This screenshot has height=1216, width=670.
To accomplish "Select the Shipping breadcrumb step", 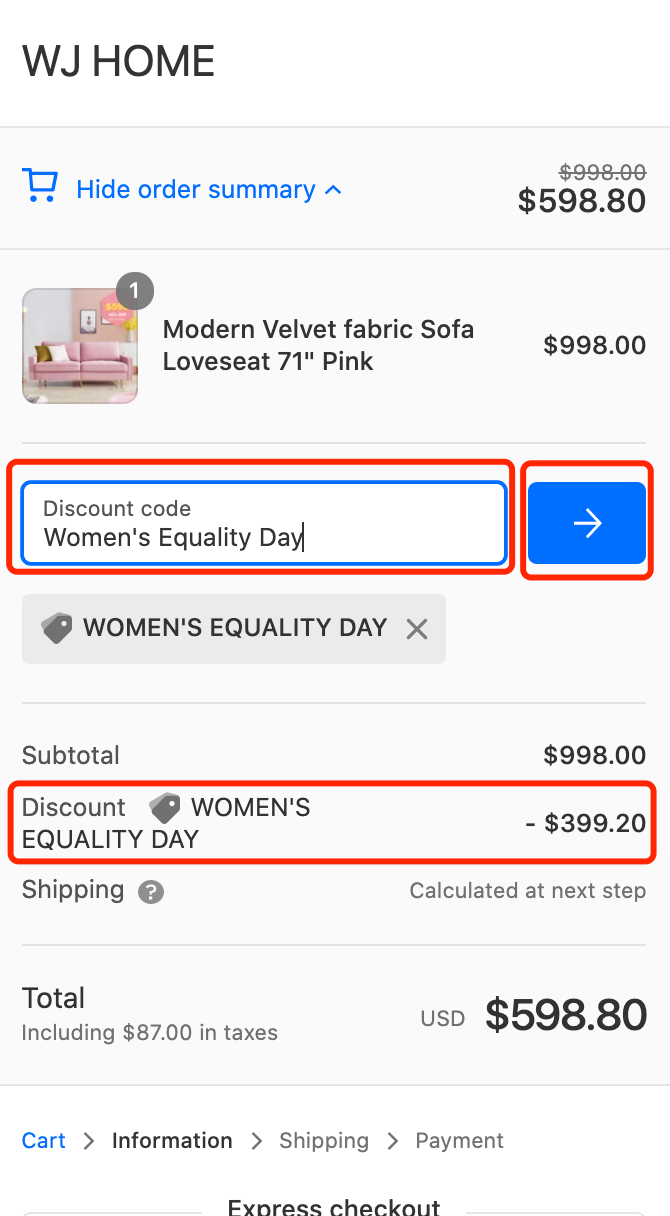I will pyautogui.click(x=324, y=1141).
